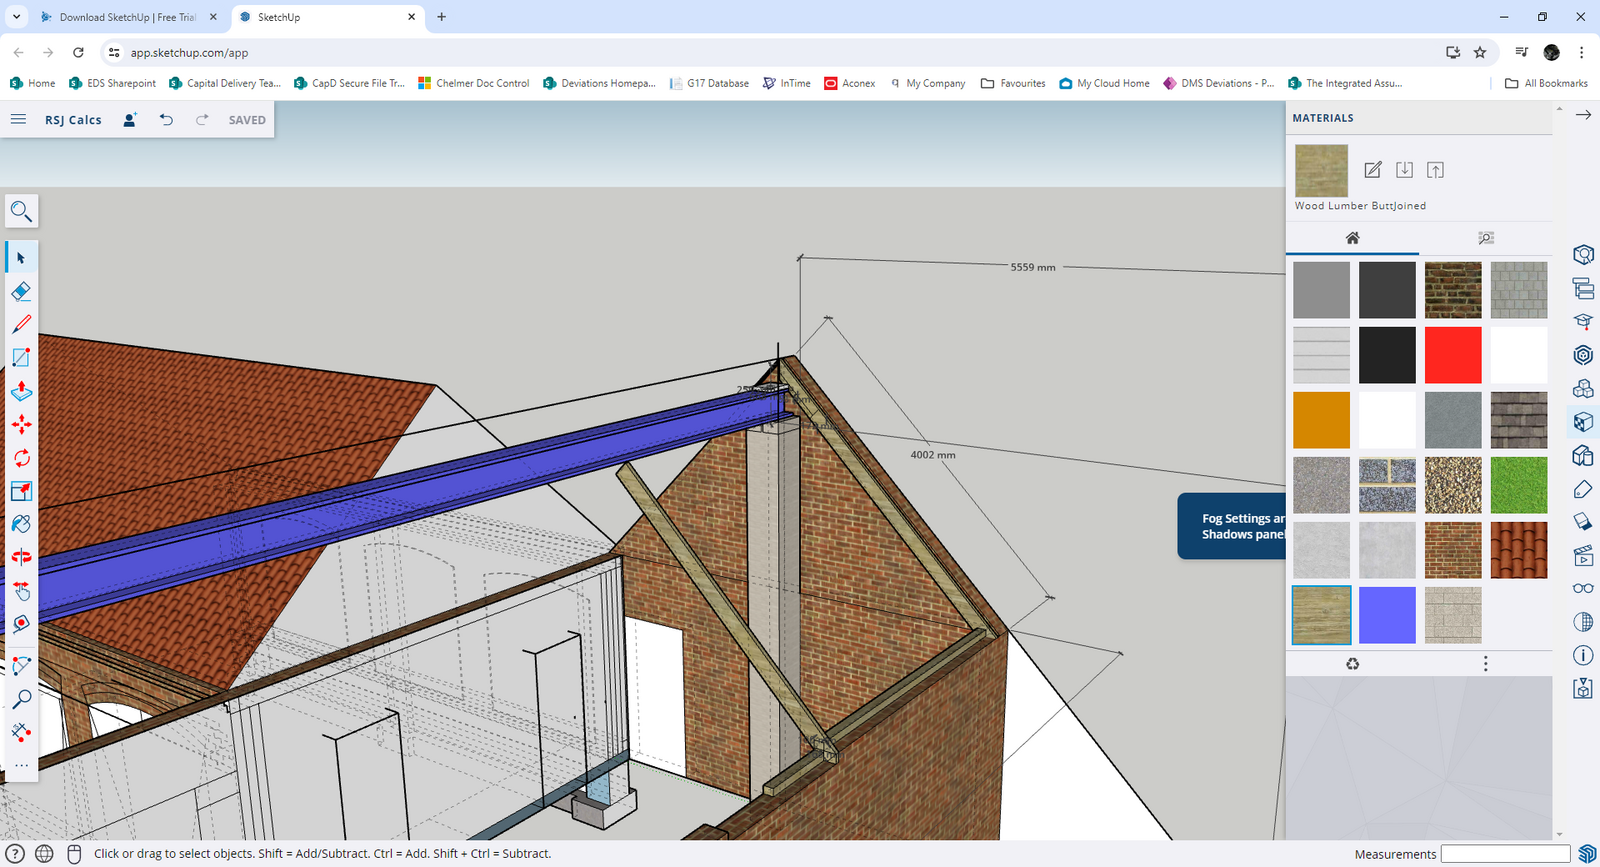The image size is (1600, 867).
Task: Open the Entity Info panel
Action: click(1583, 655)
